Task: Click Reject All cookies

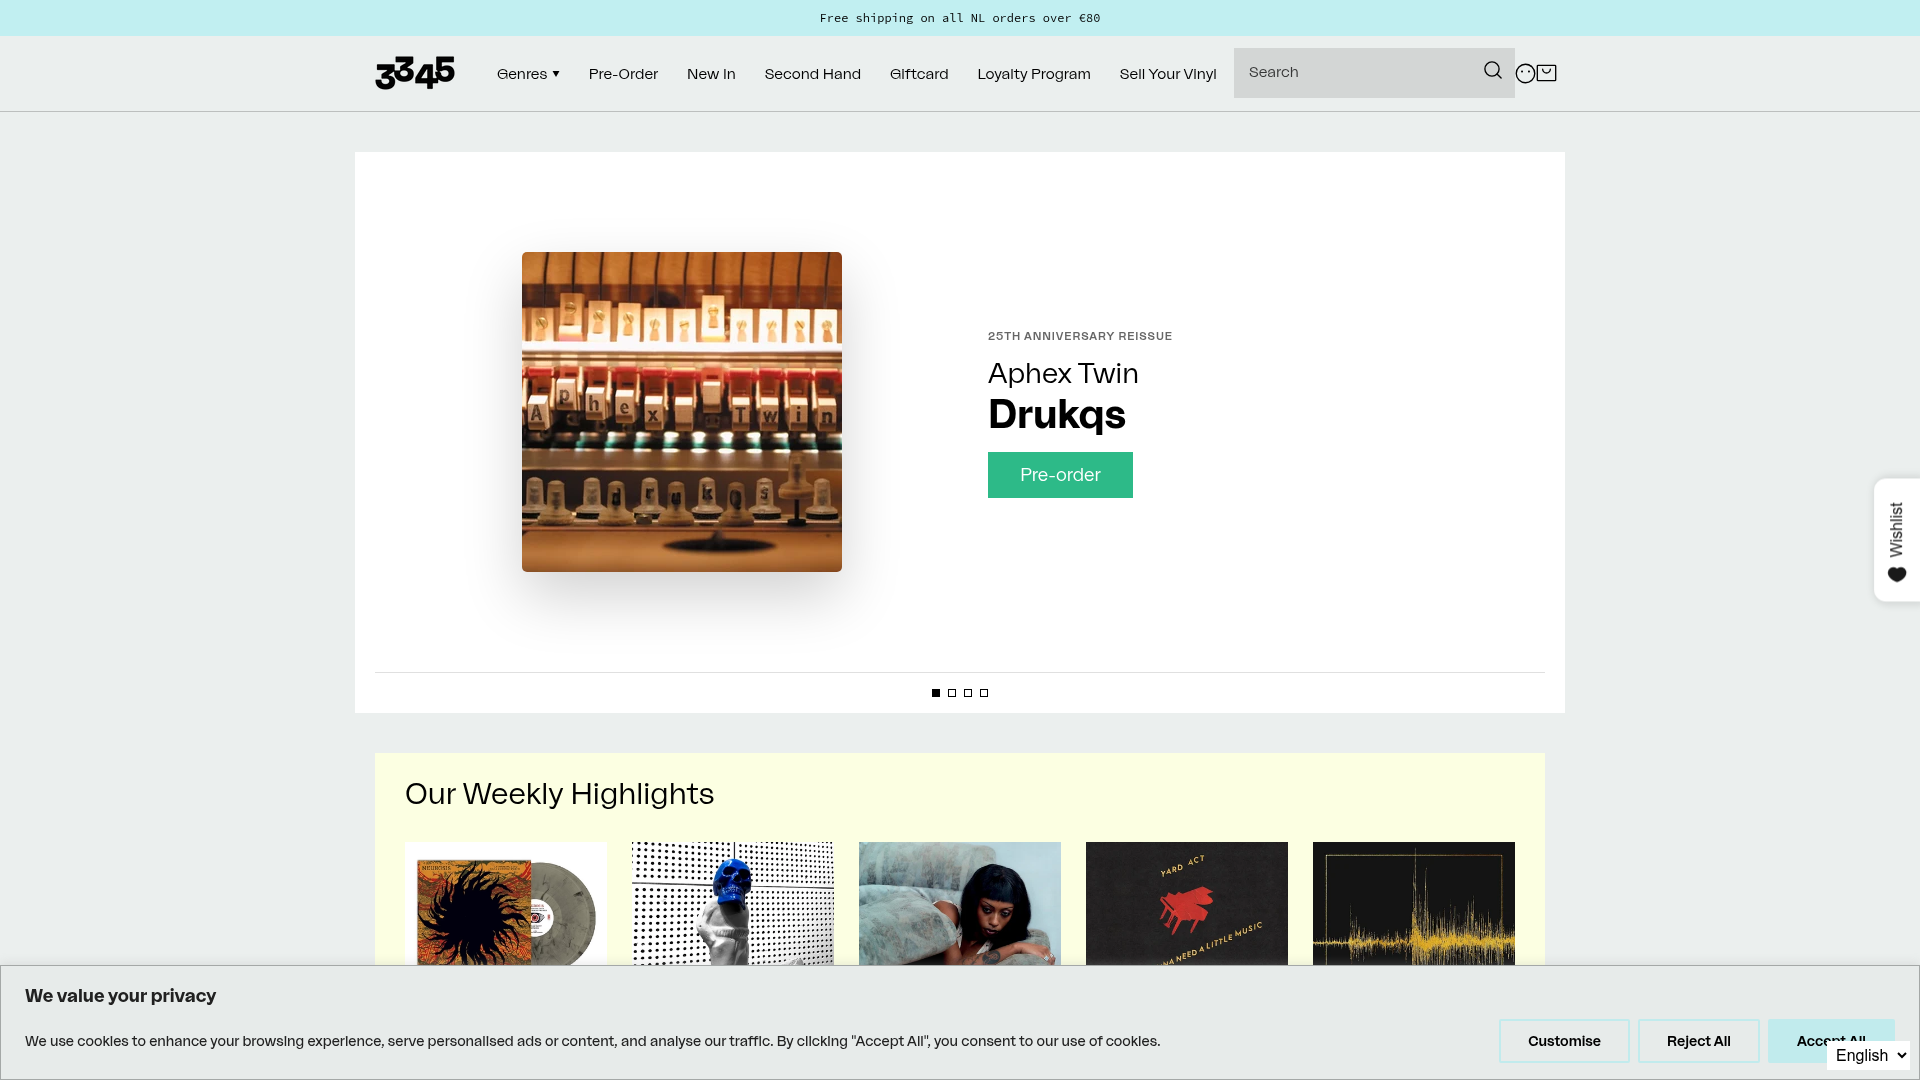Action: [x=1698, y=1041]
